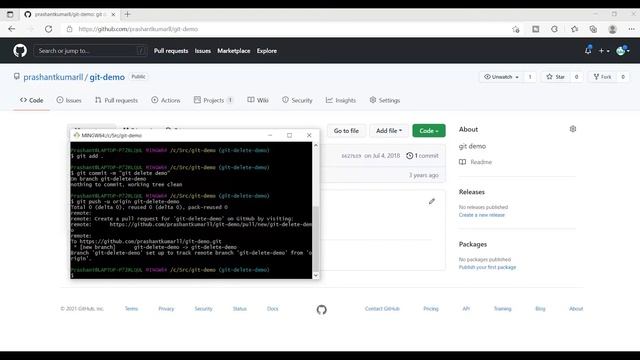Select the Projects tab
Image resolution: width=640 pixels, height=360 pixels.
(x=213, y=100)
